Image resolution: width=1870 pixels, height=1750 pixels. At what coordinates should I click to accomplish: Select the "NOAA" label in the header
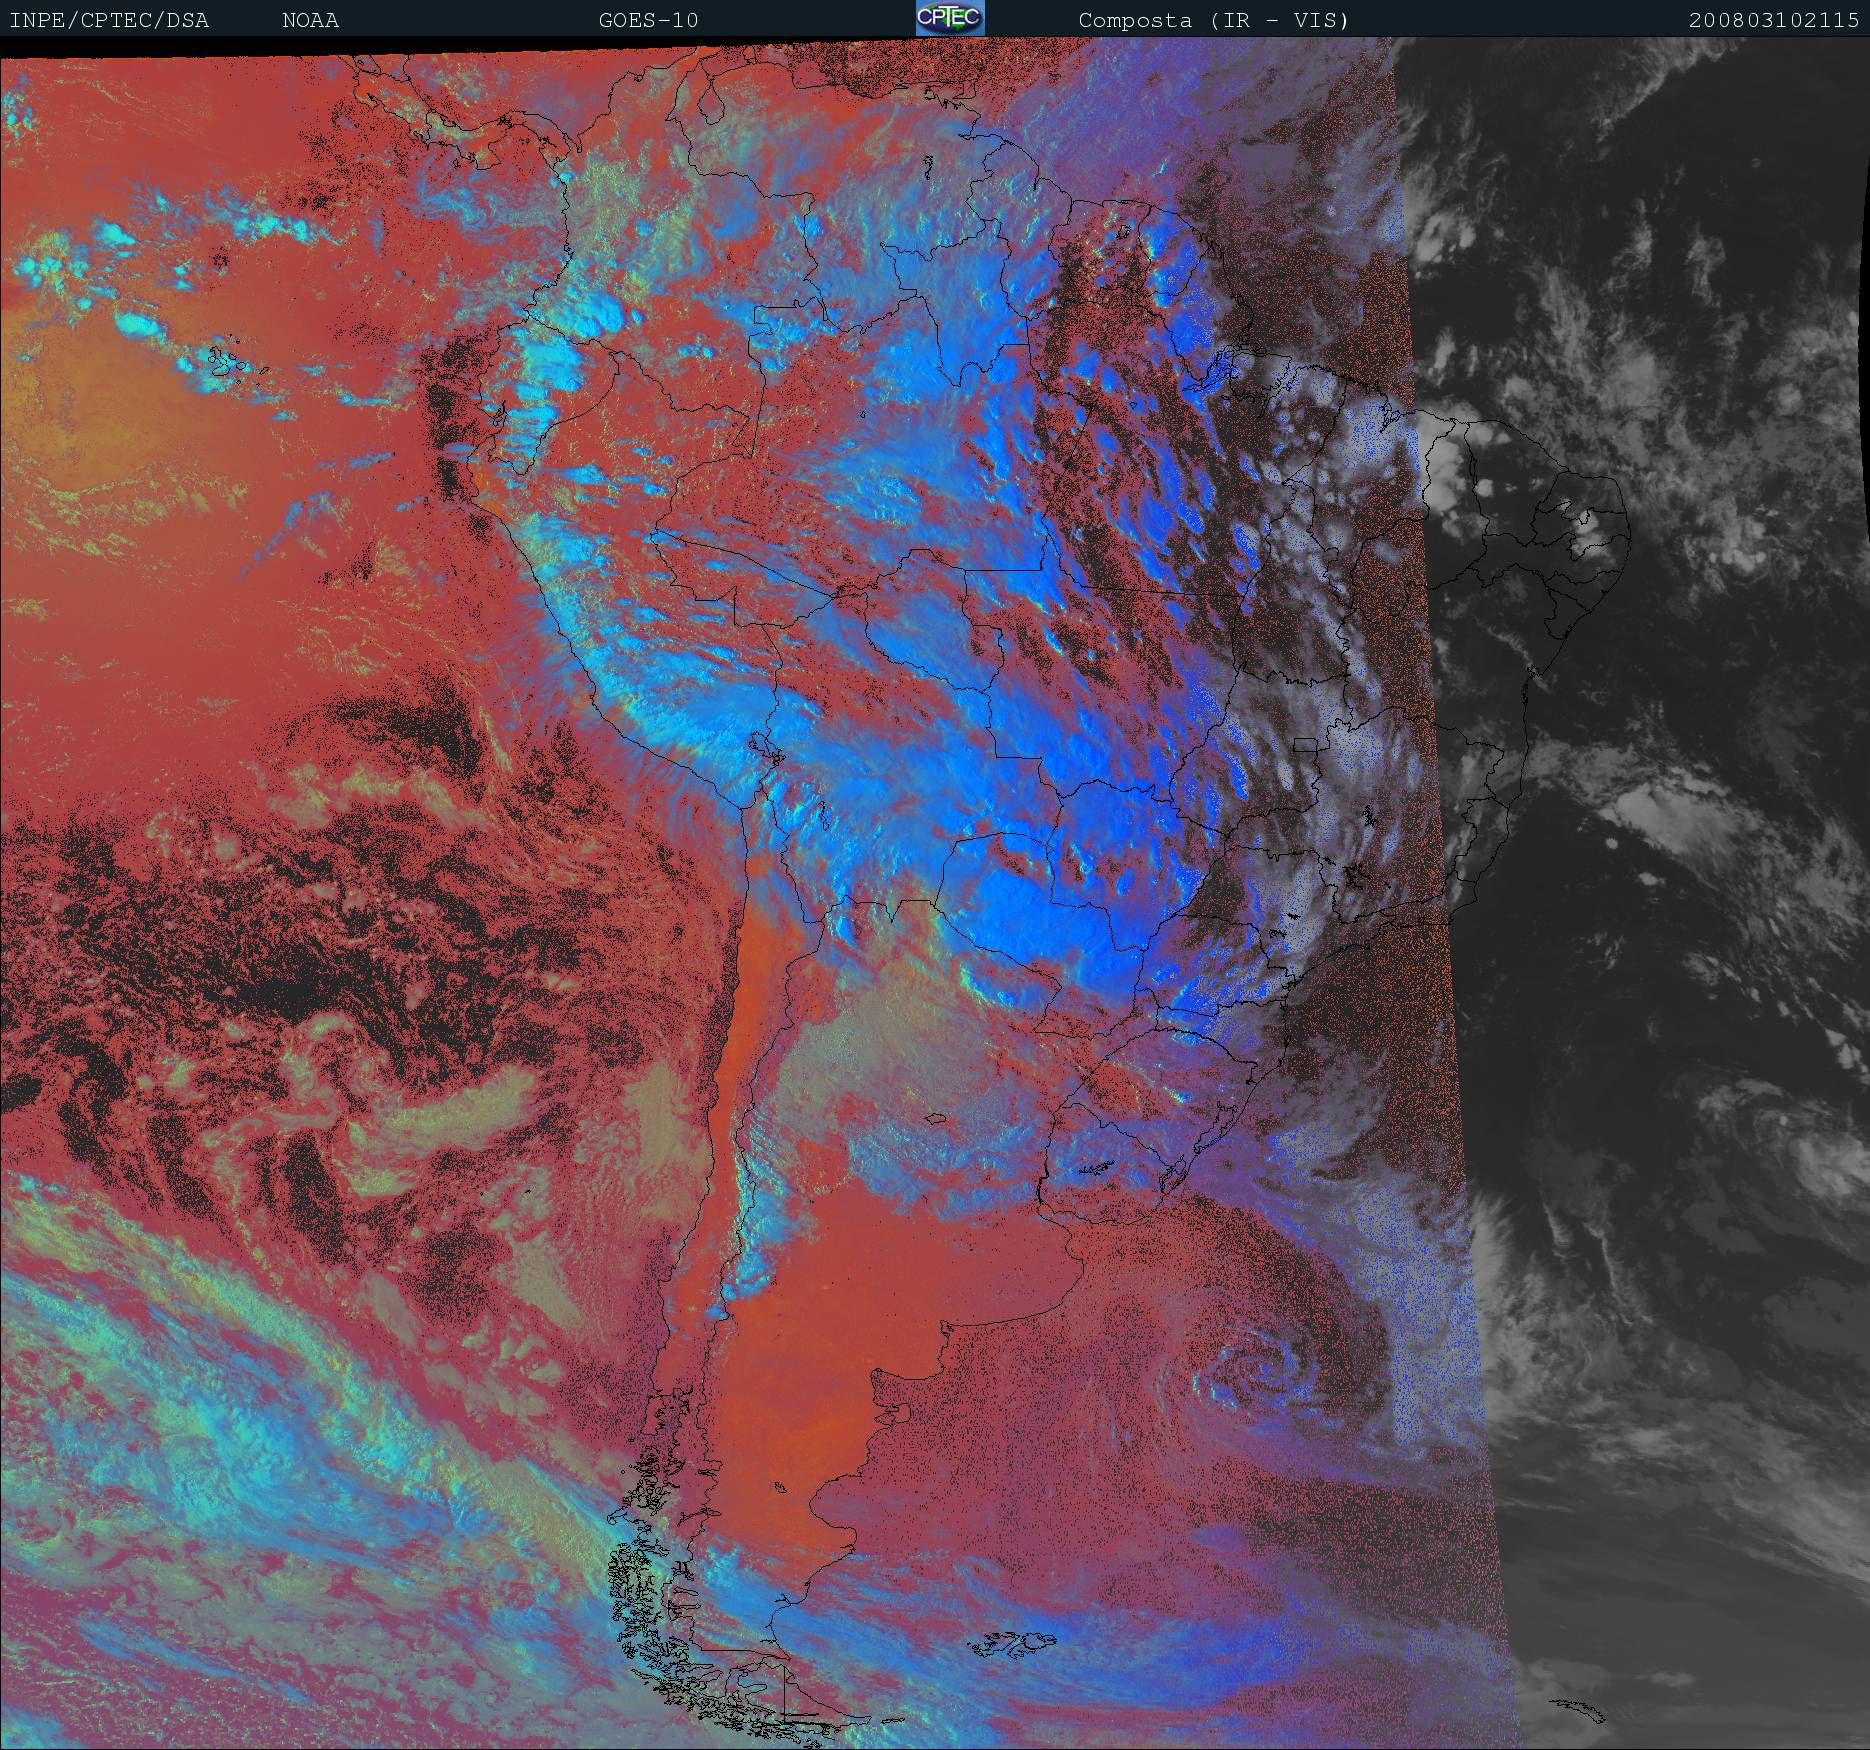(310, 20)
